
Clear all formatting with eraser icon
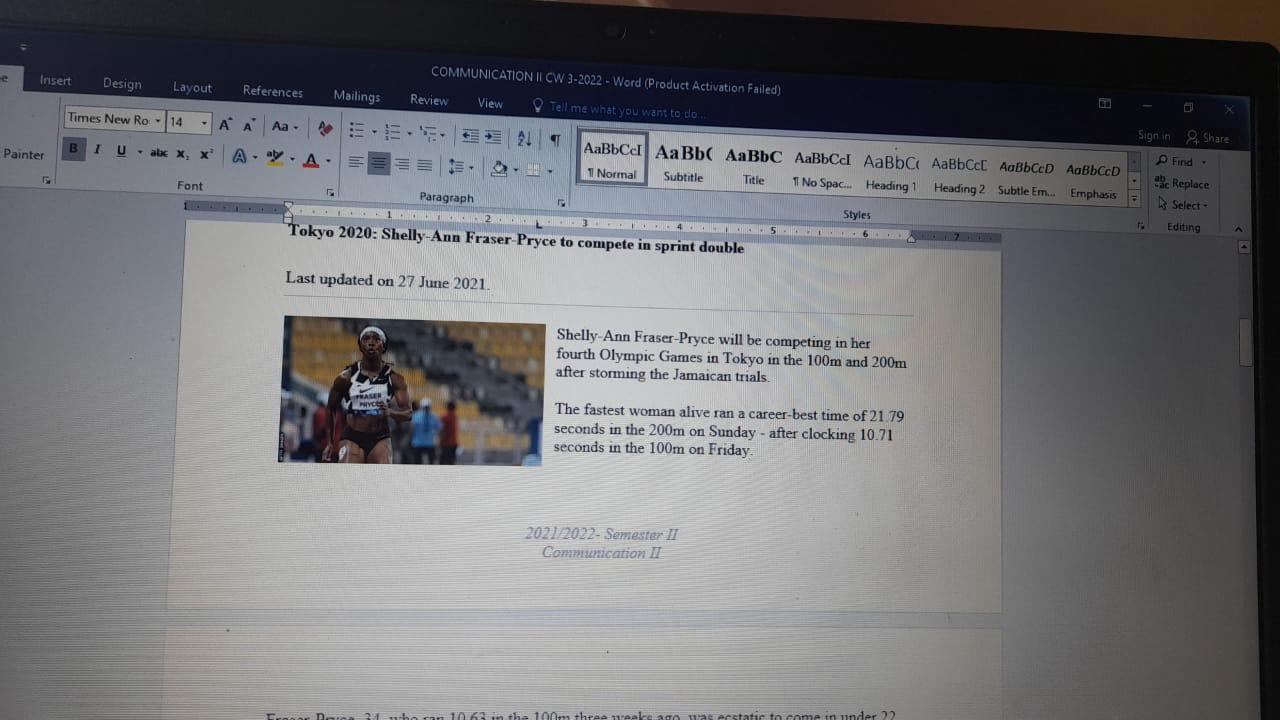325,128
